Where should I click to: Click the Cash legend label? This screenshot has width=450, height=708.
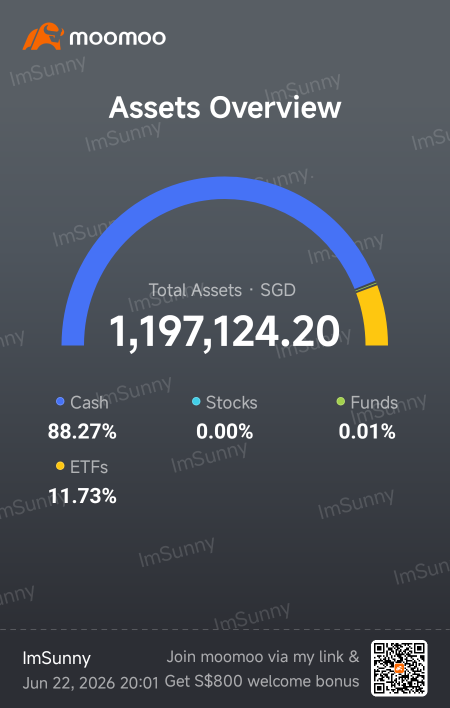(x=89, y=403)
